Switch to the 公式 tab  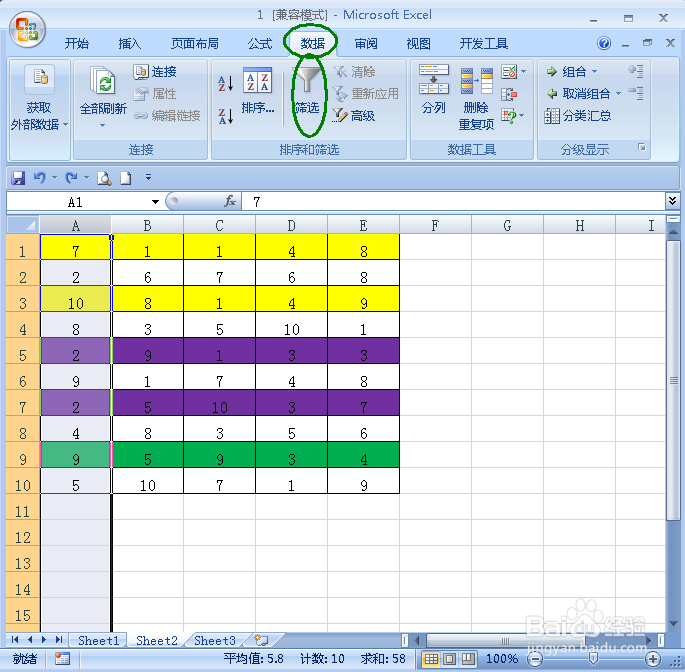point(260,44)
